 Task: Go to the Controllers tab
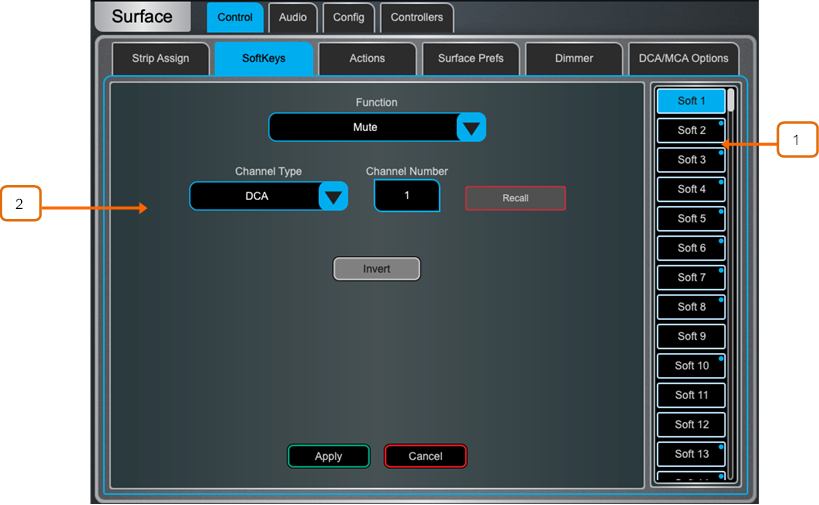(417, 18)
